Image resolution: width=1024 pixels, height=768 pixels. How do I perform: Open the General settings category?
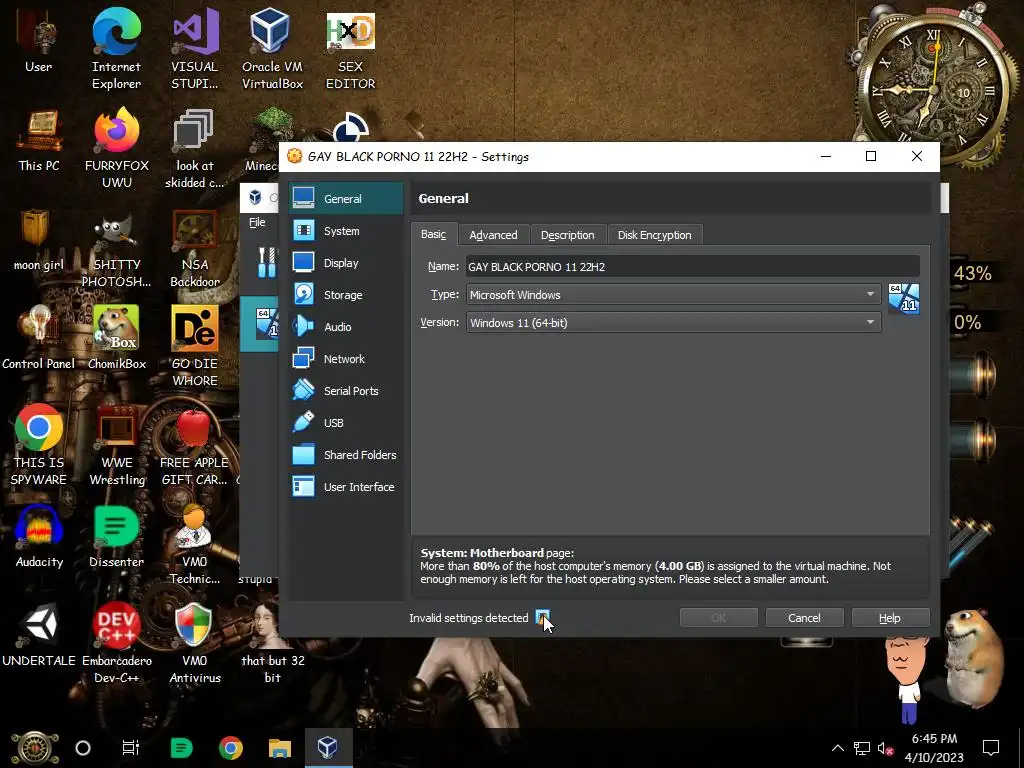pos(346,199)
